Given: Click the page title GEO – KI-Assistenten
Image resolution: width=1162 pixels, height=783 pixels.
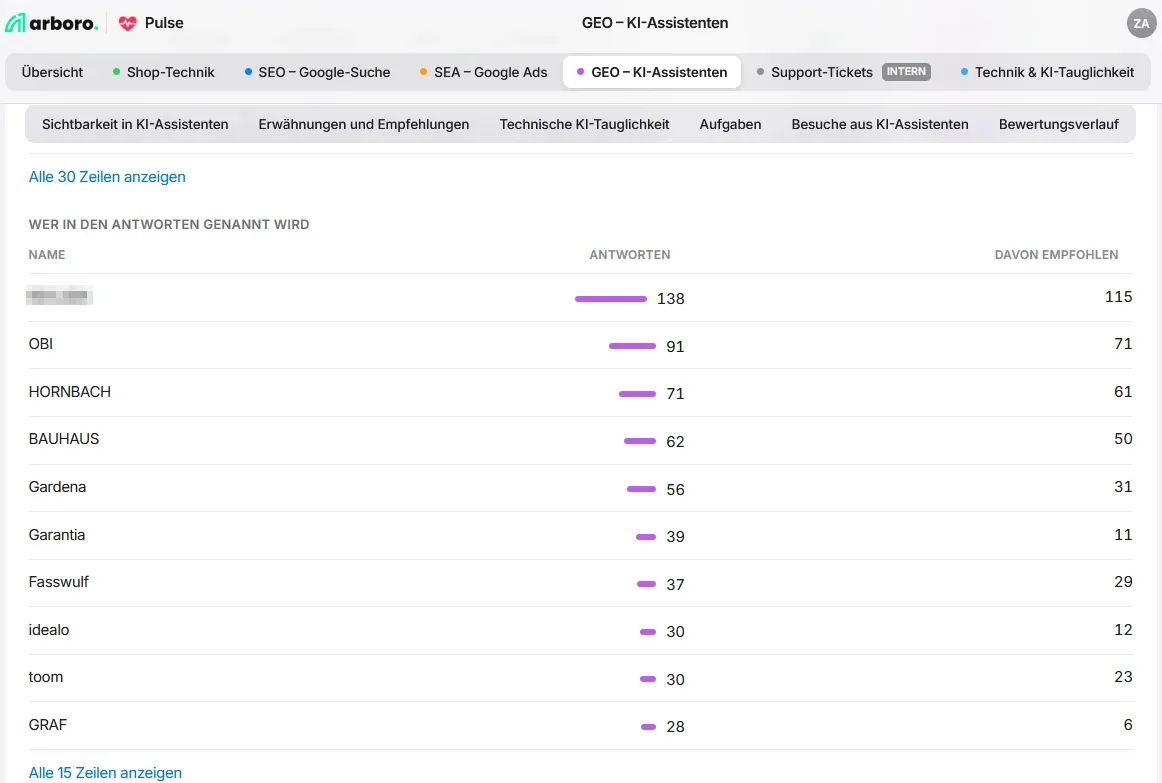Looking at the screenshot, I should click(655, 23).
